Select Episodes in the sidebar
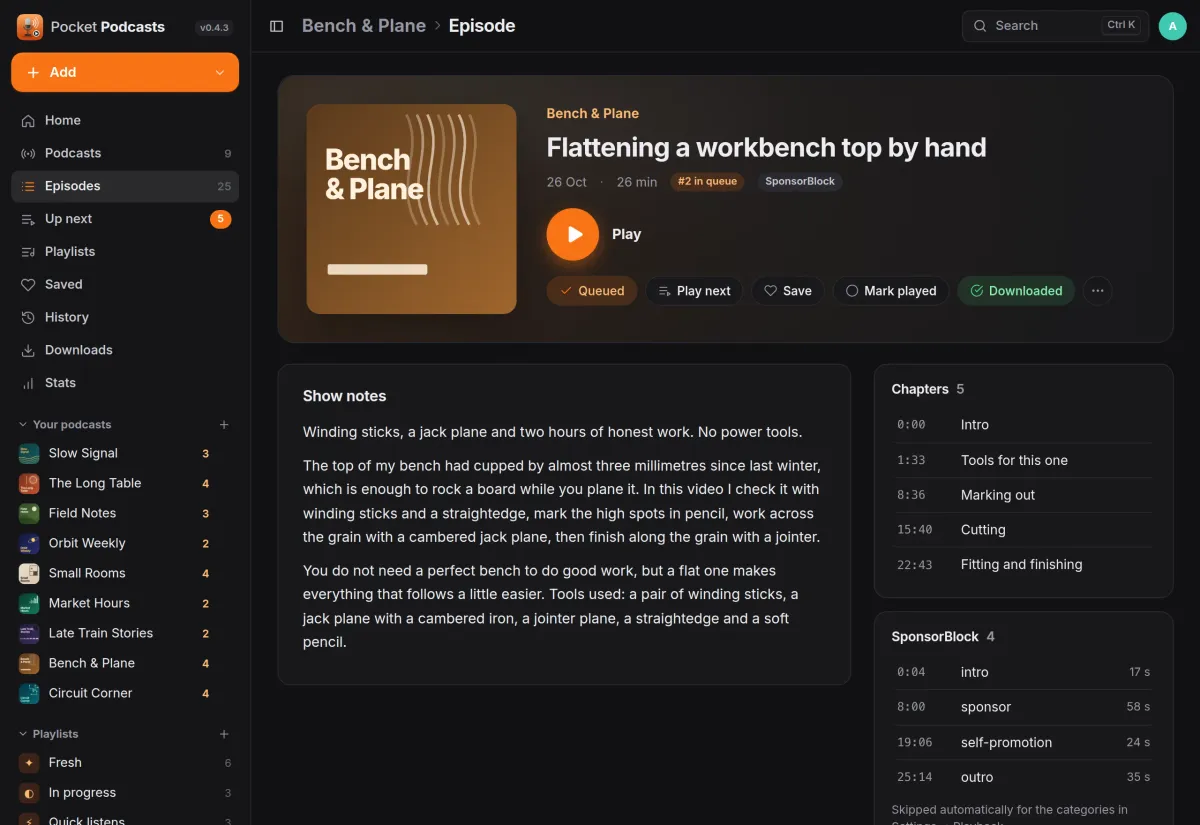1200x825 pixels. pyautogui.click(x=125, y=186)
